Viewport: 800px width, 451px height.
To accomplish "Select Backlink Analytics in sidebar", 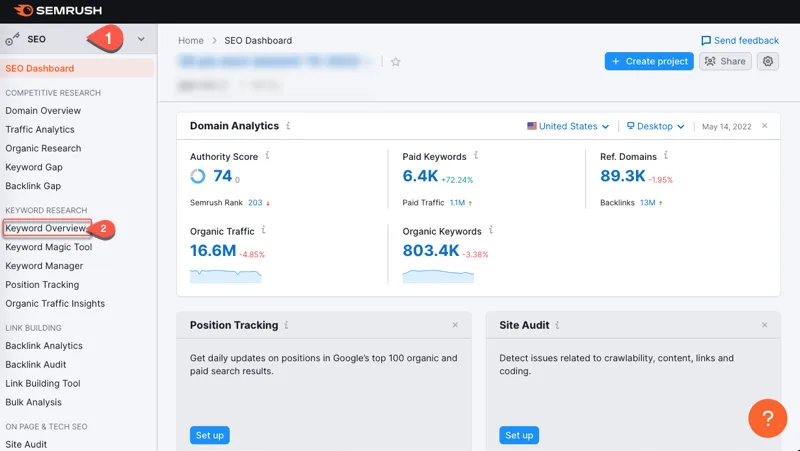I will (44, 346).
